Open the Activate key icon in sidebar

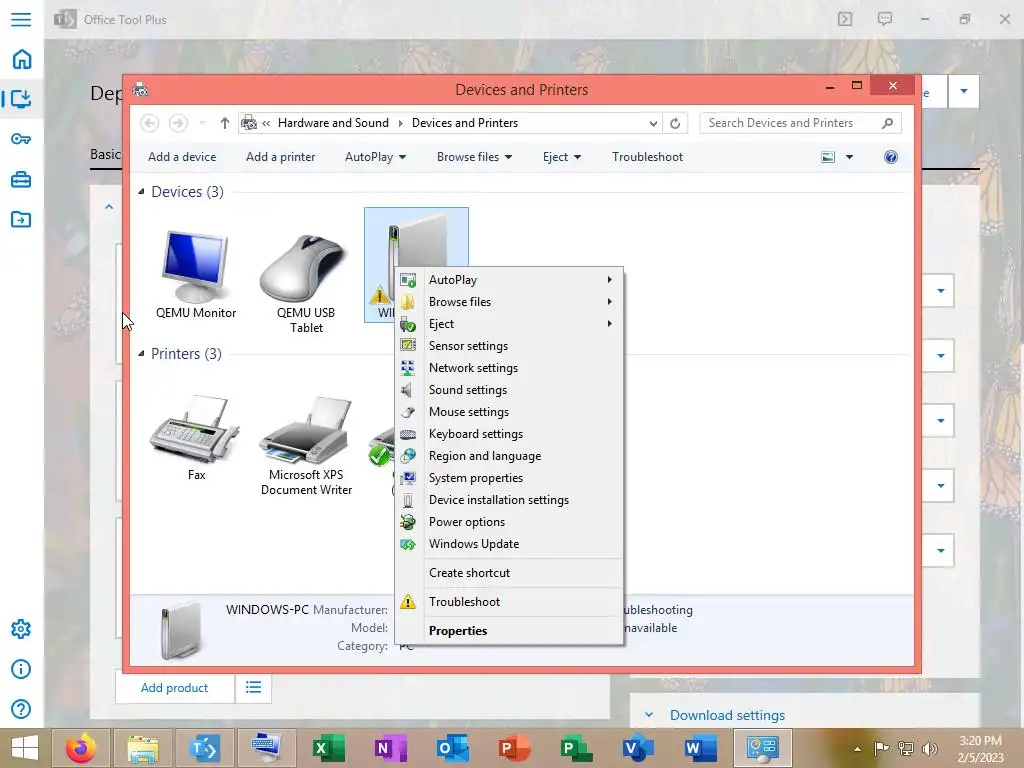pos(21,139)
